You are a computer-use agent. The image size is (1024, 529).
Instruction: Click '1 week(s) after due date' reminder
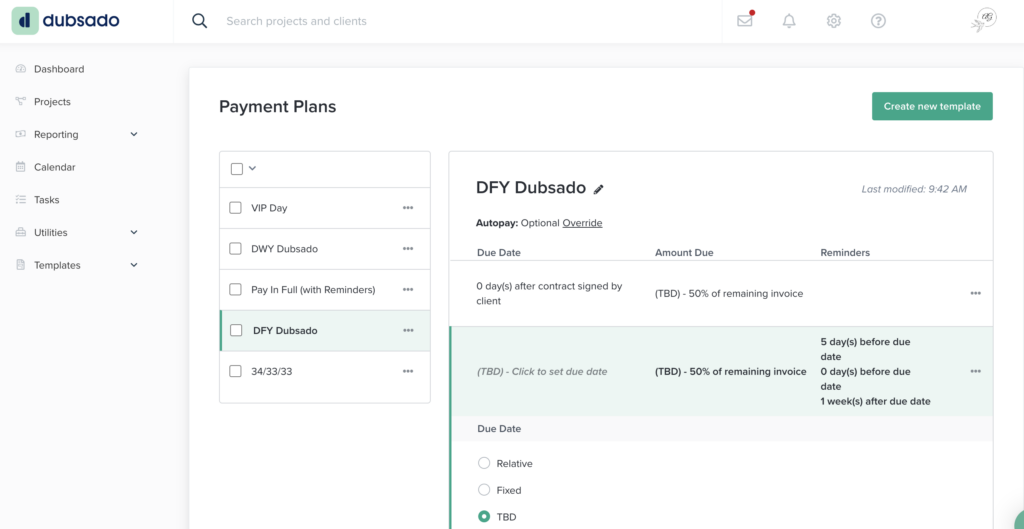(875, 401)
